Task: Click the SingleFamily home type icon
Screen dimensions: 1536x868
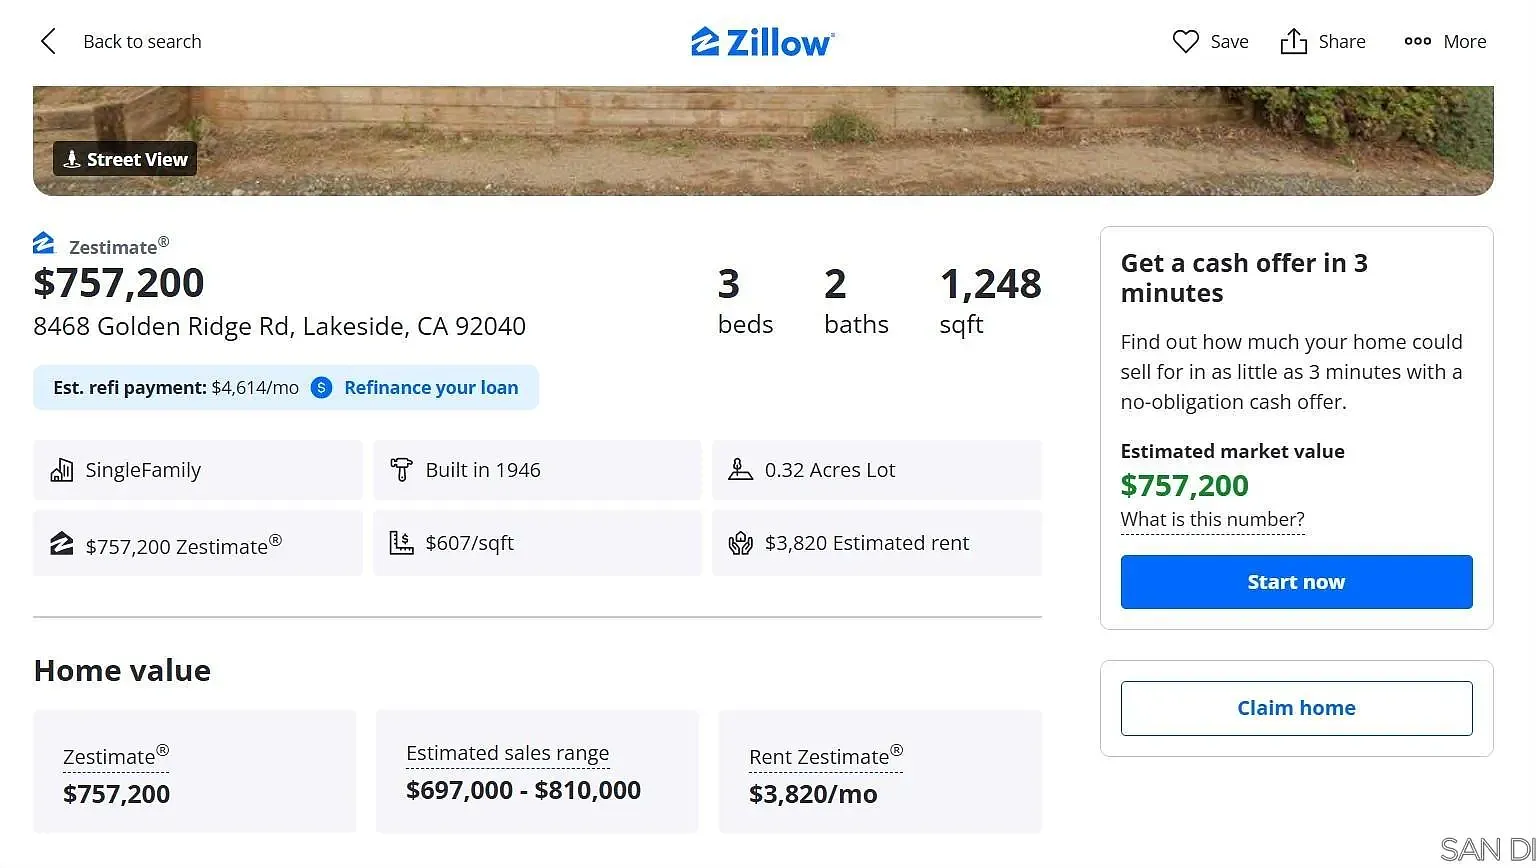Action: coord(62,470)
